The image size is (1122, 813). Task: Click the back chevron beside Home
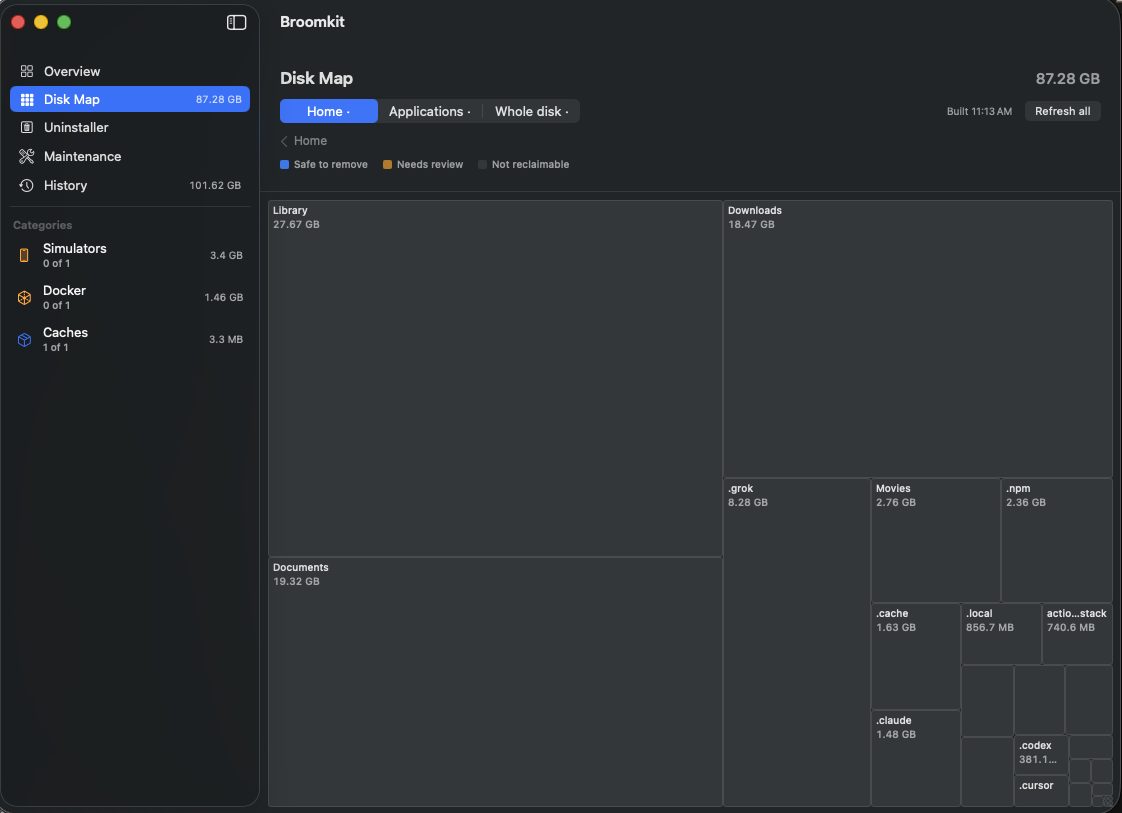tap(284, 141)
